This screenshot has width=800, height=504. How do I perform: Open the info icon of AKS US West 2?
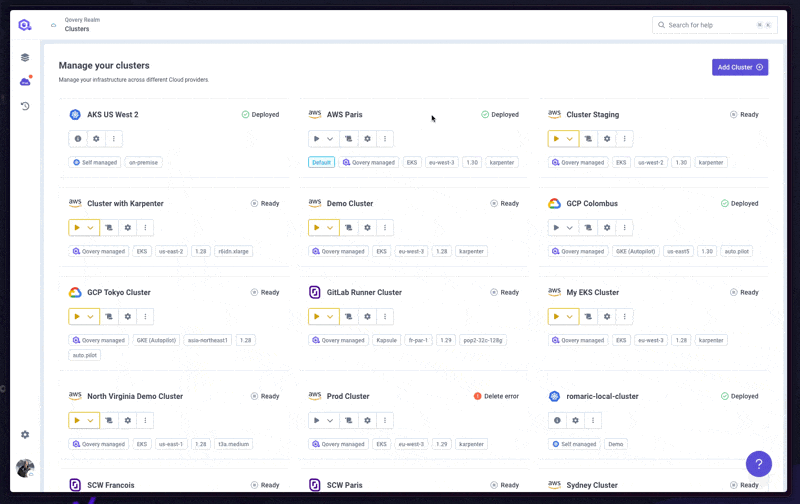78,139
